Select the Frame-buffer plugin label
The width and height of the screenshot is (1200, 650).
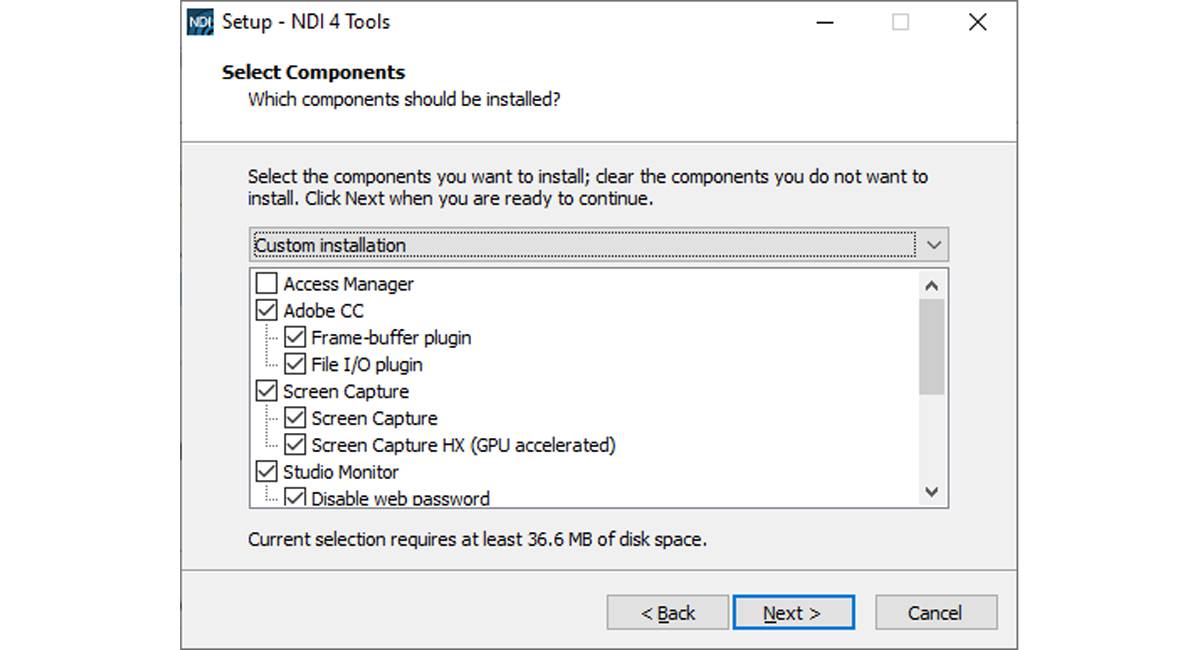(391, 338)
